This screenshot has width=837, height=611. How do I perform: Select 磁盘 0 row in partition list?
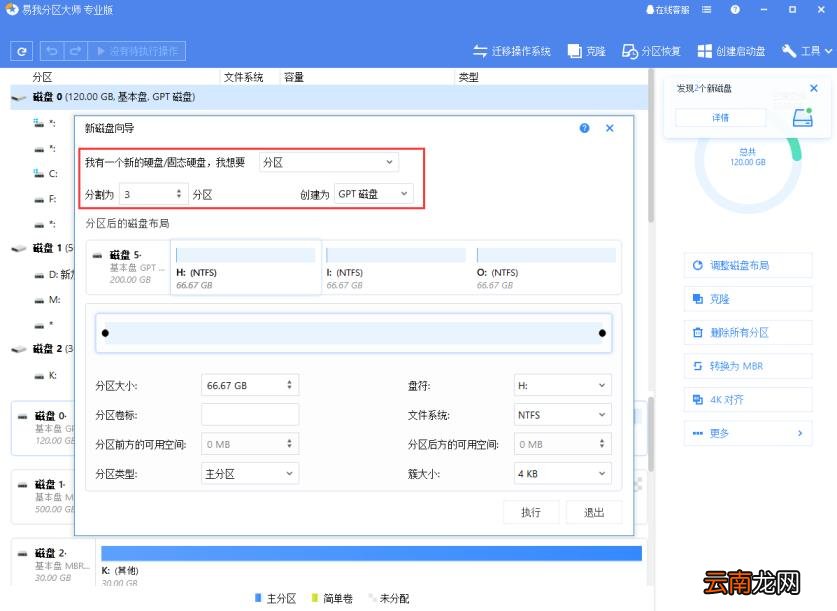click(329, 97)
